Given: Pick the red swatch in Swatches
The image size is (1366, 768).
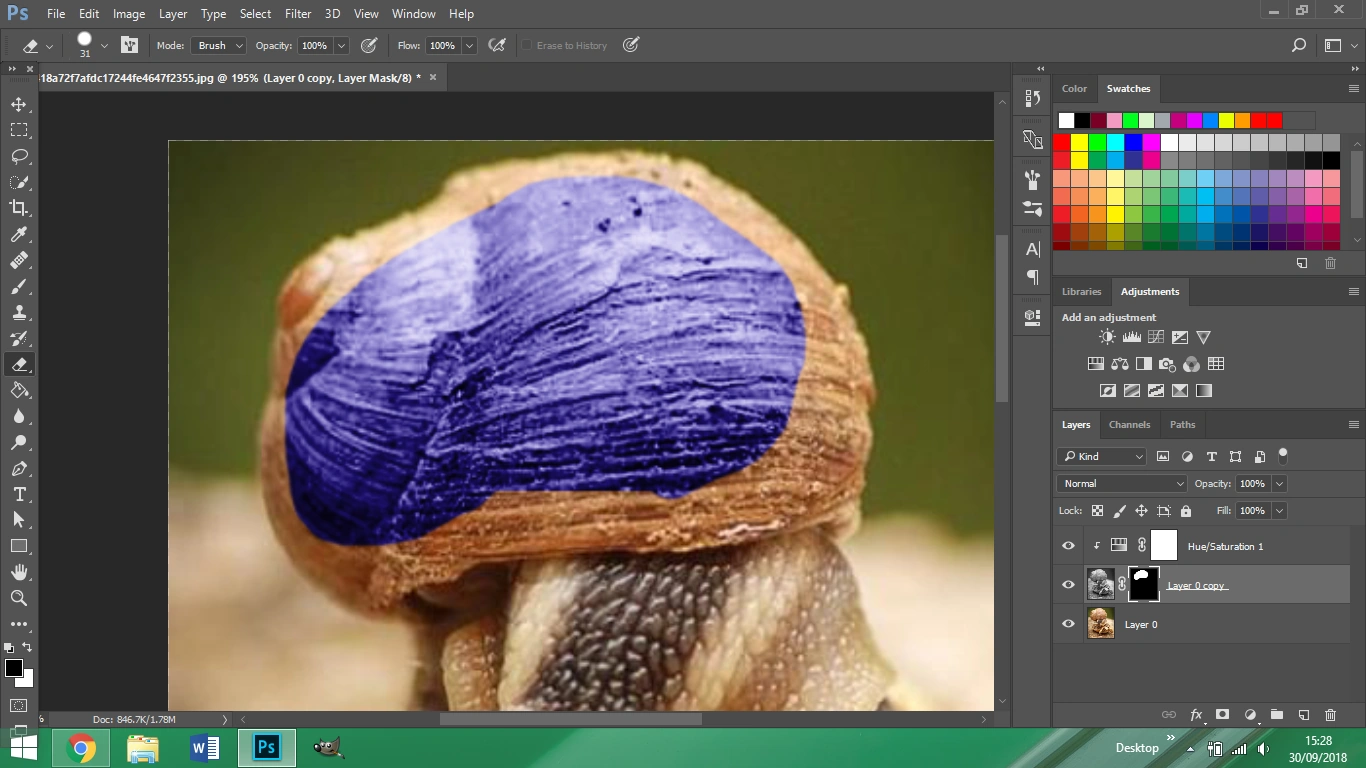Looking at the screenshot, I should point(1062,142).
